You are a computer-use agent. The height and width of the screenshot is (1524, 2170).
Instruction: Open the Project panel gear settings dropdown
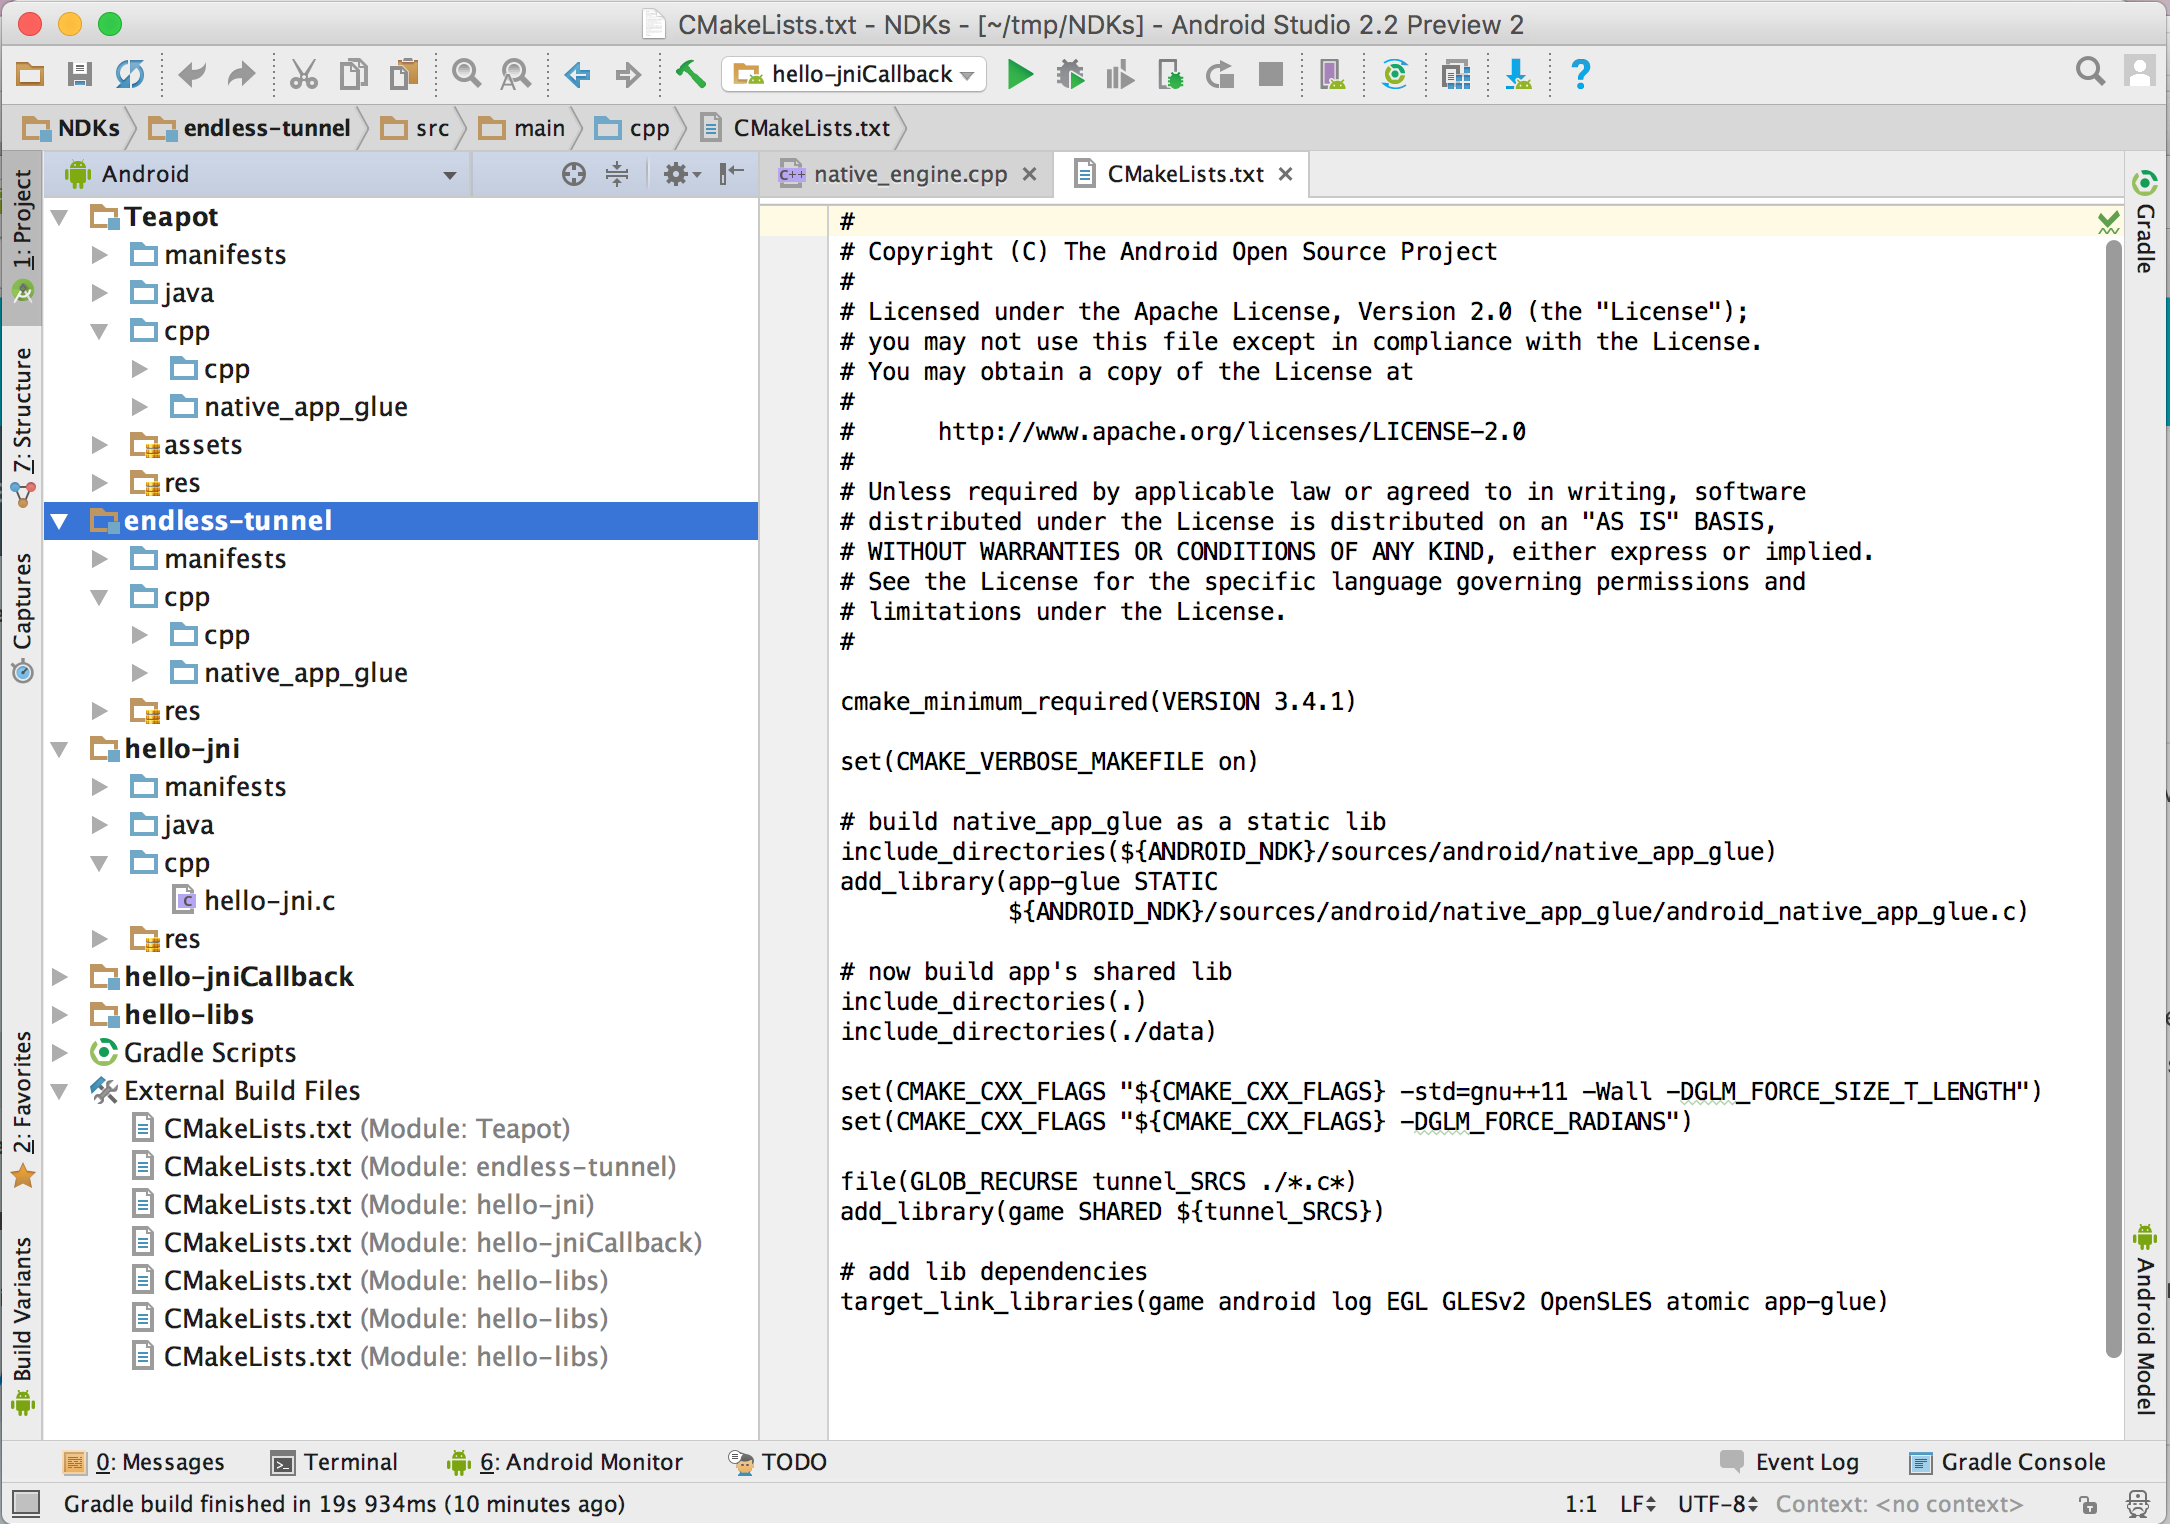click(682, 174)
